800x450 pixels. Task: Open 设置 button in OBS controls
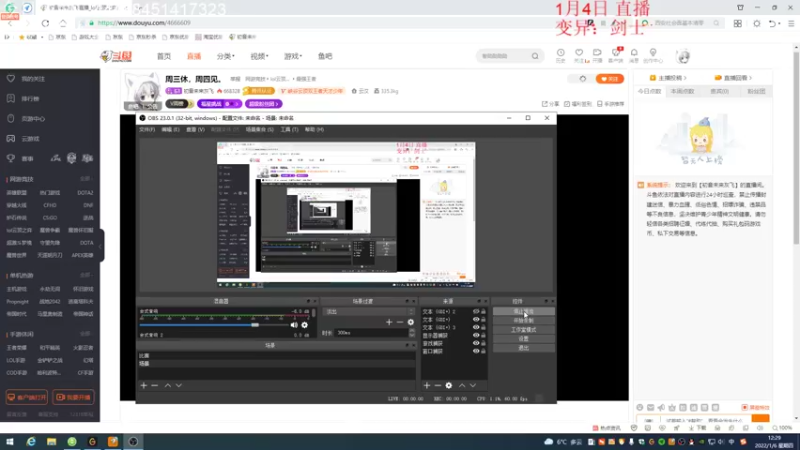point(523,339)
